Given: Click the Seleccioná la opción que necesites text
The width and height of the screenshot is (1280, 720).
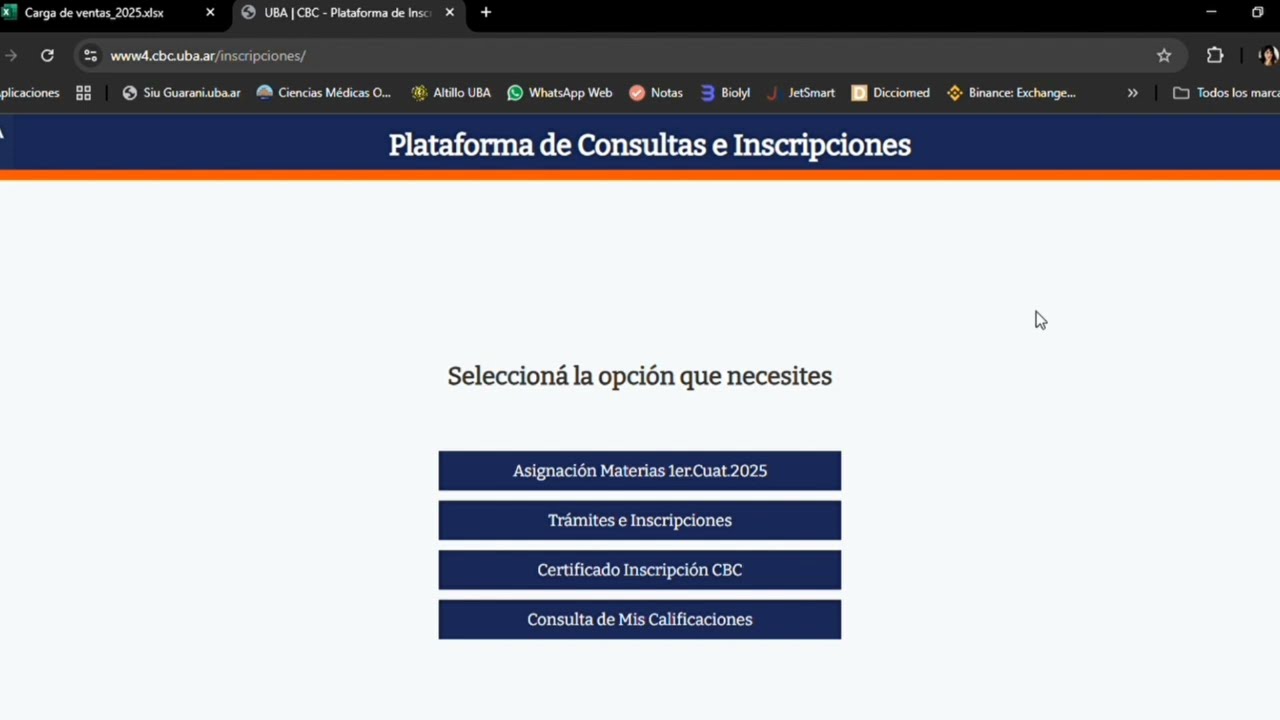Looking at the screenshot, I should pos(639,376).
